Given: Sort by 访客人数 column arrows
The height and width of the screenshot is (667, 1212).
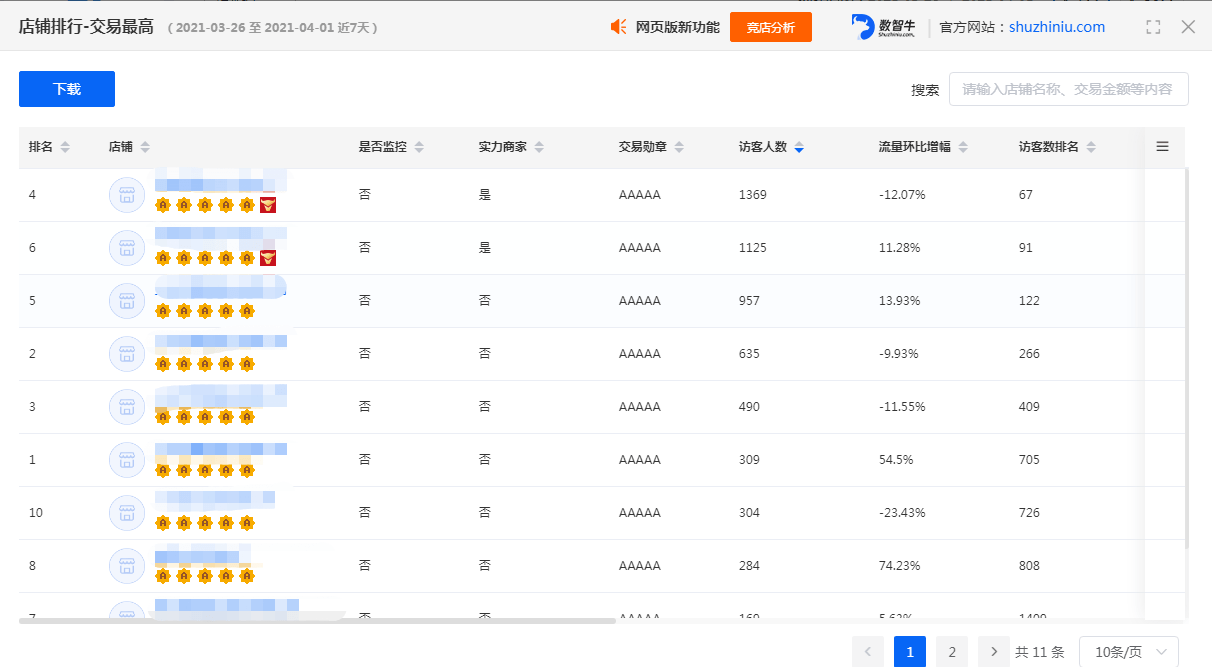Looking at the screenshot, I should point(799,148).
